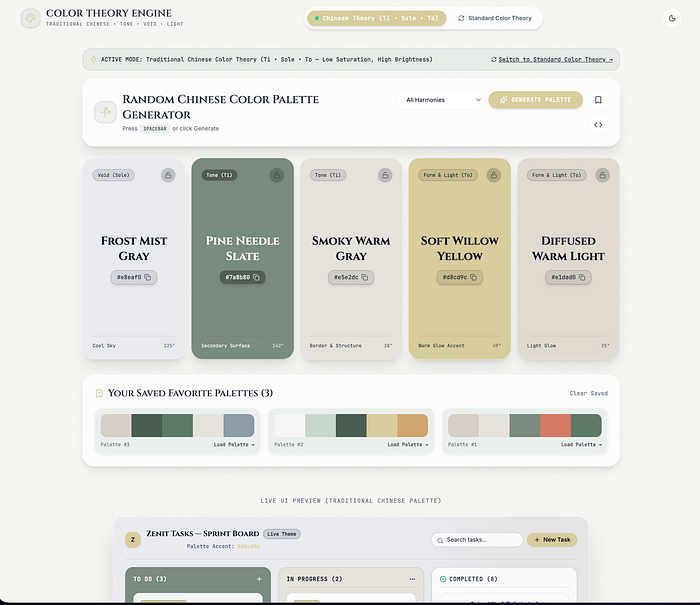
Task: Click Light Glow label on Diffused Warm Light
Action: (541, 346)
